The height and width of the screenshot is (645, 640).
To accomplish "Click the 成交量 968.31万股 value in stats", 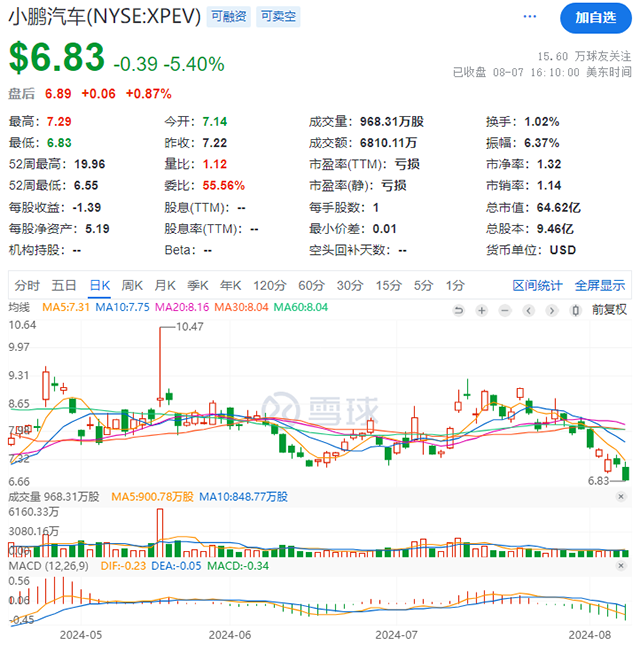I will pyautogui.click(x=392, y=122).
